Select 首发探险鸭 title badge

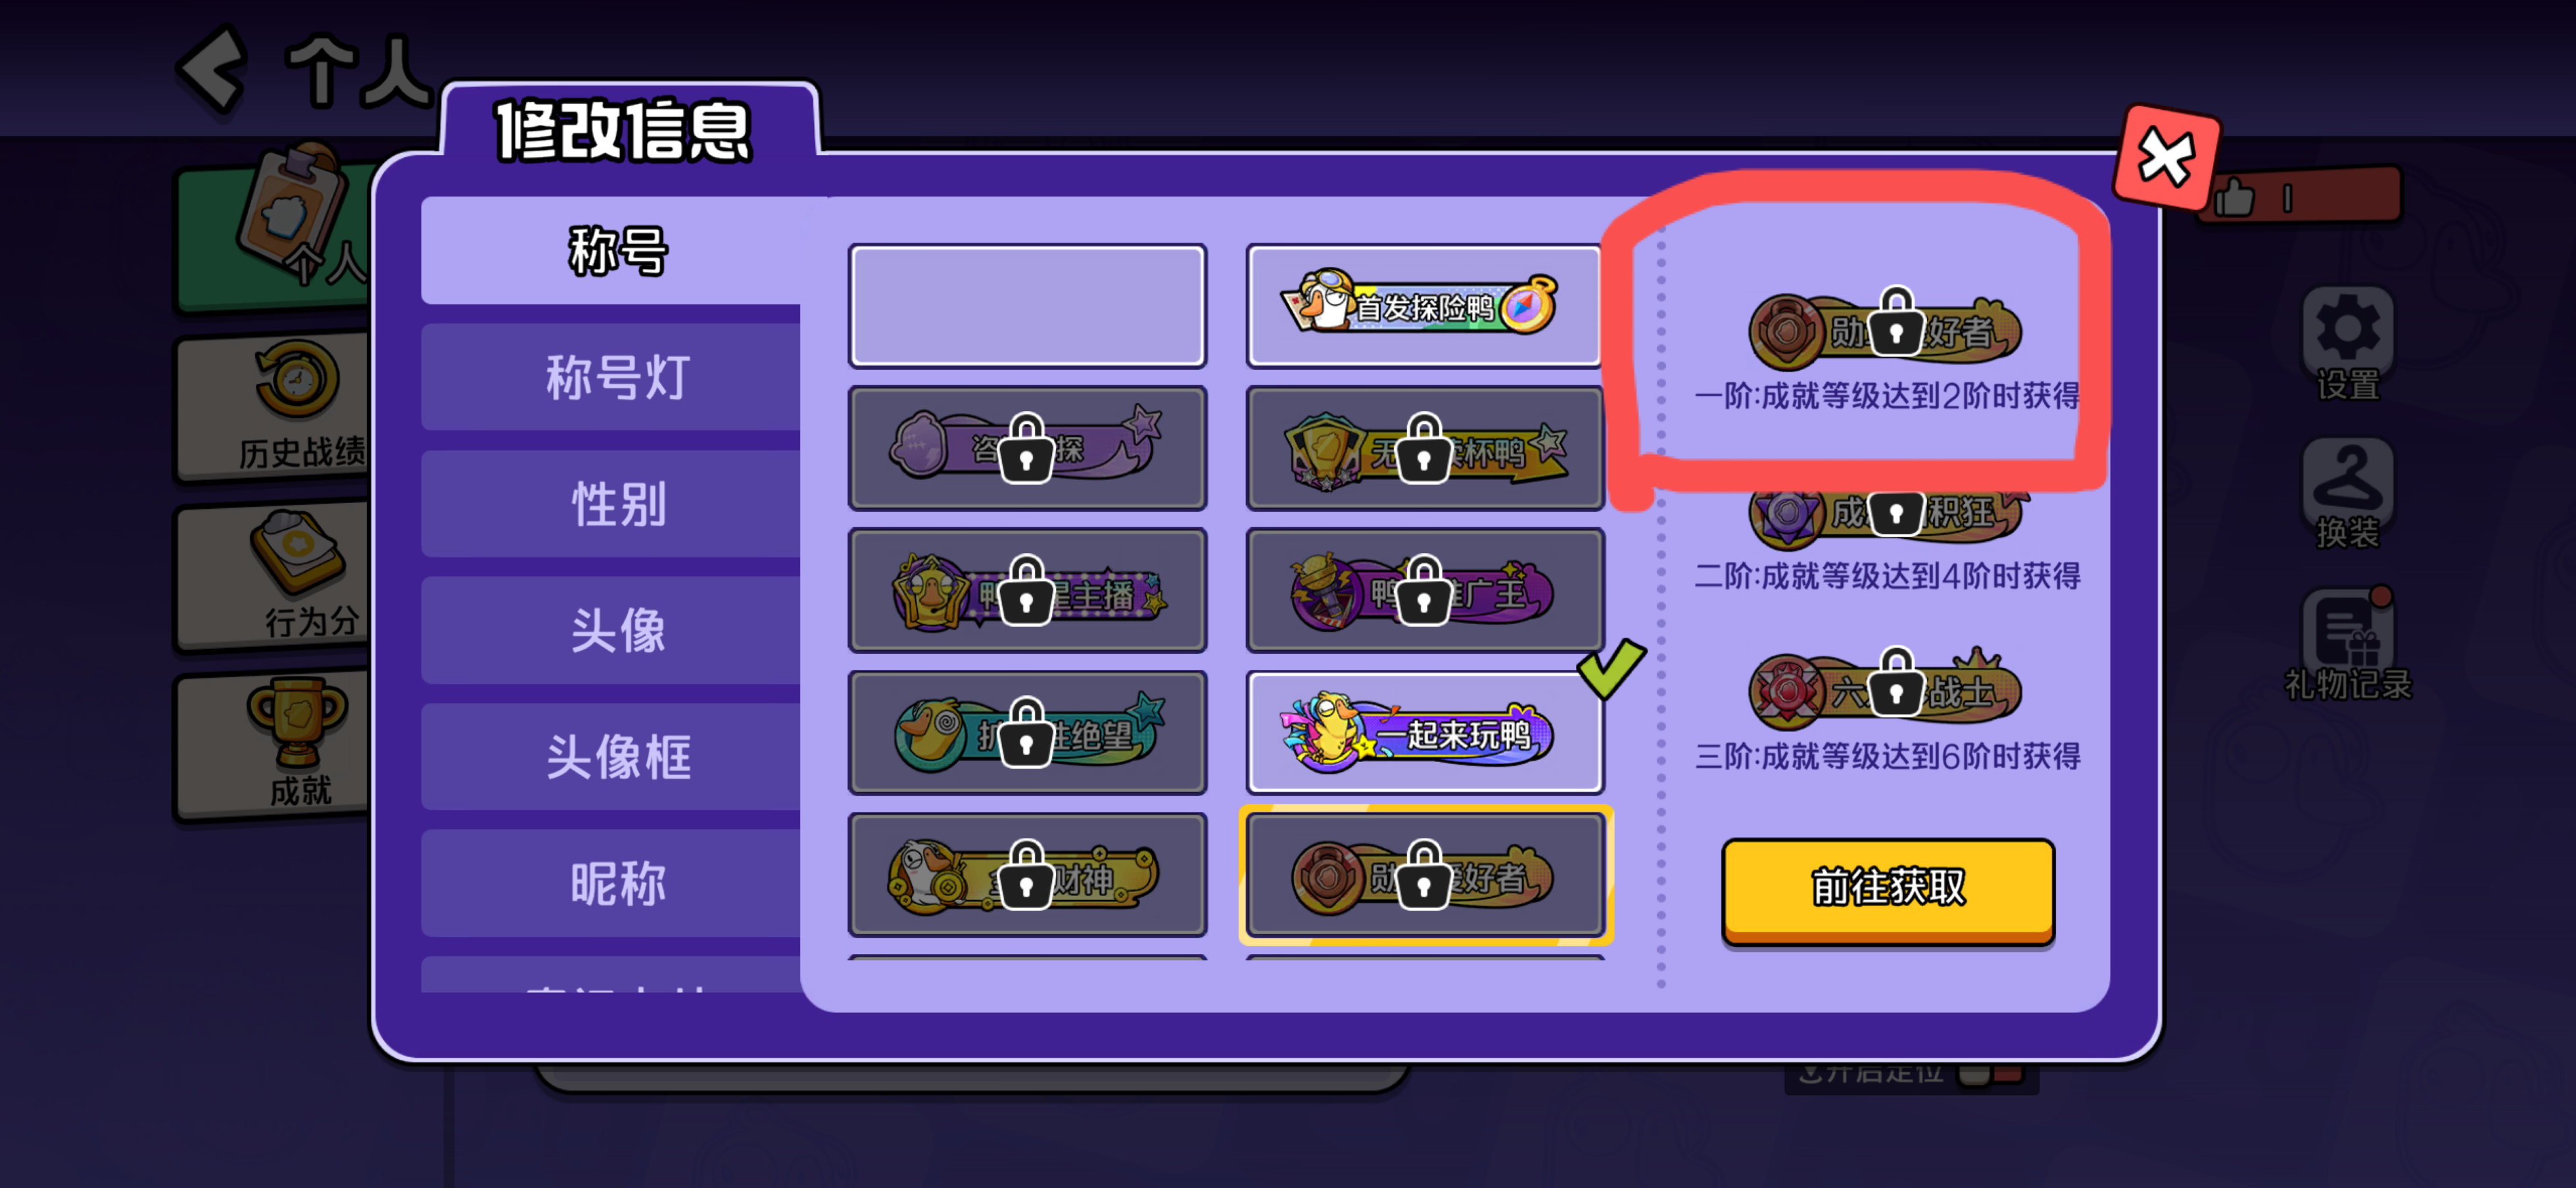click(1424, 306)
